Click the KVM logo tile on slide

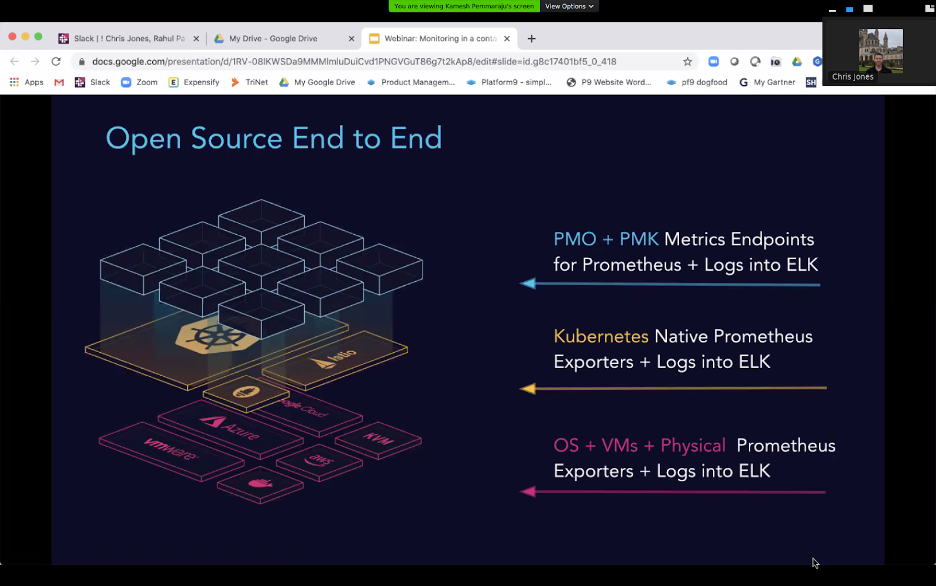(x=378, y=440)
